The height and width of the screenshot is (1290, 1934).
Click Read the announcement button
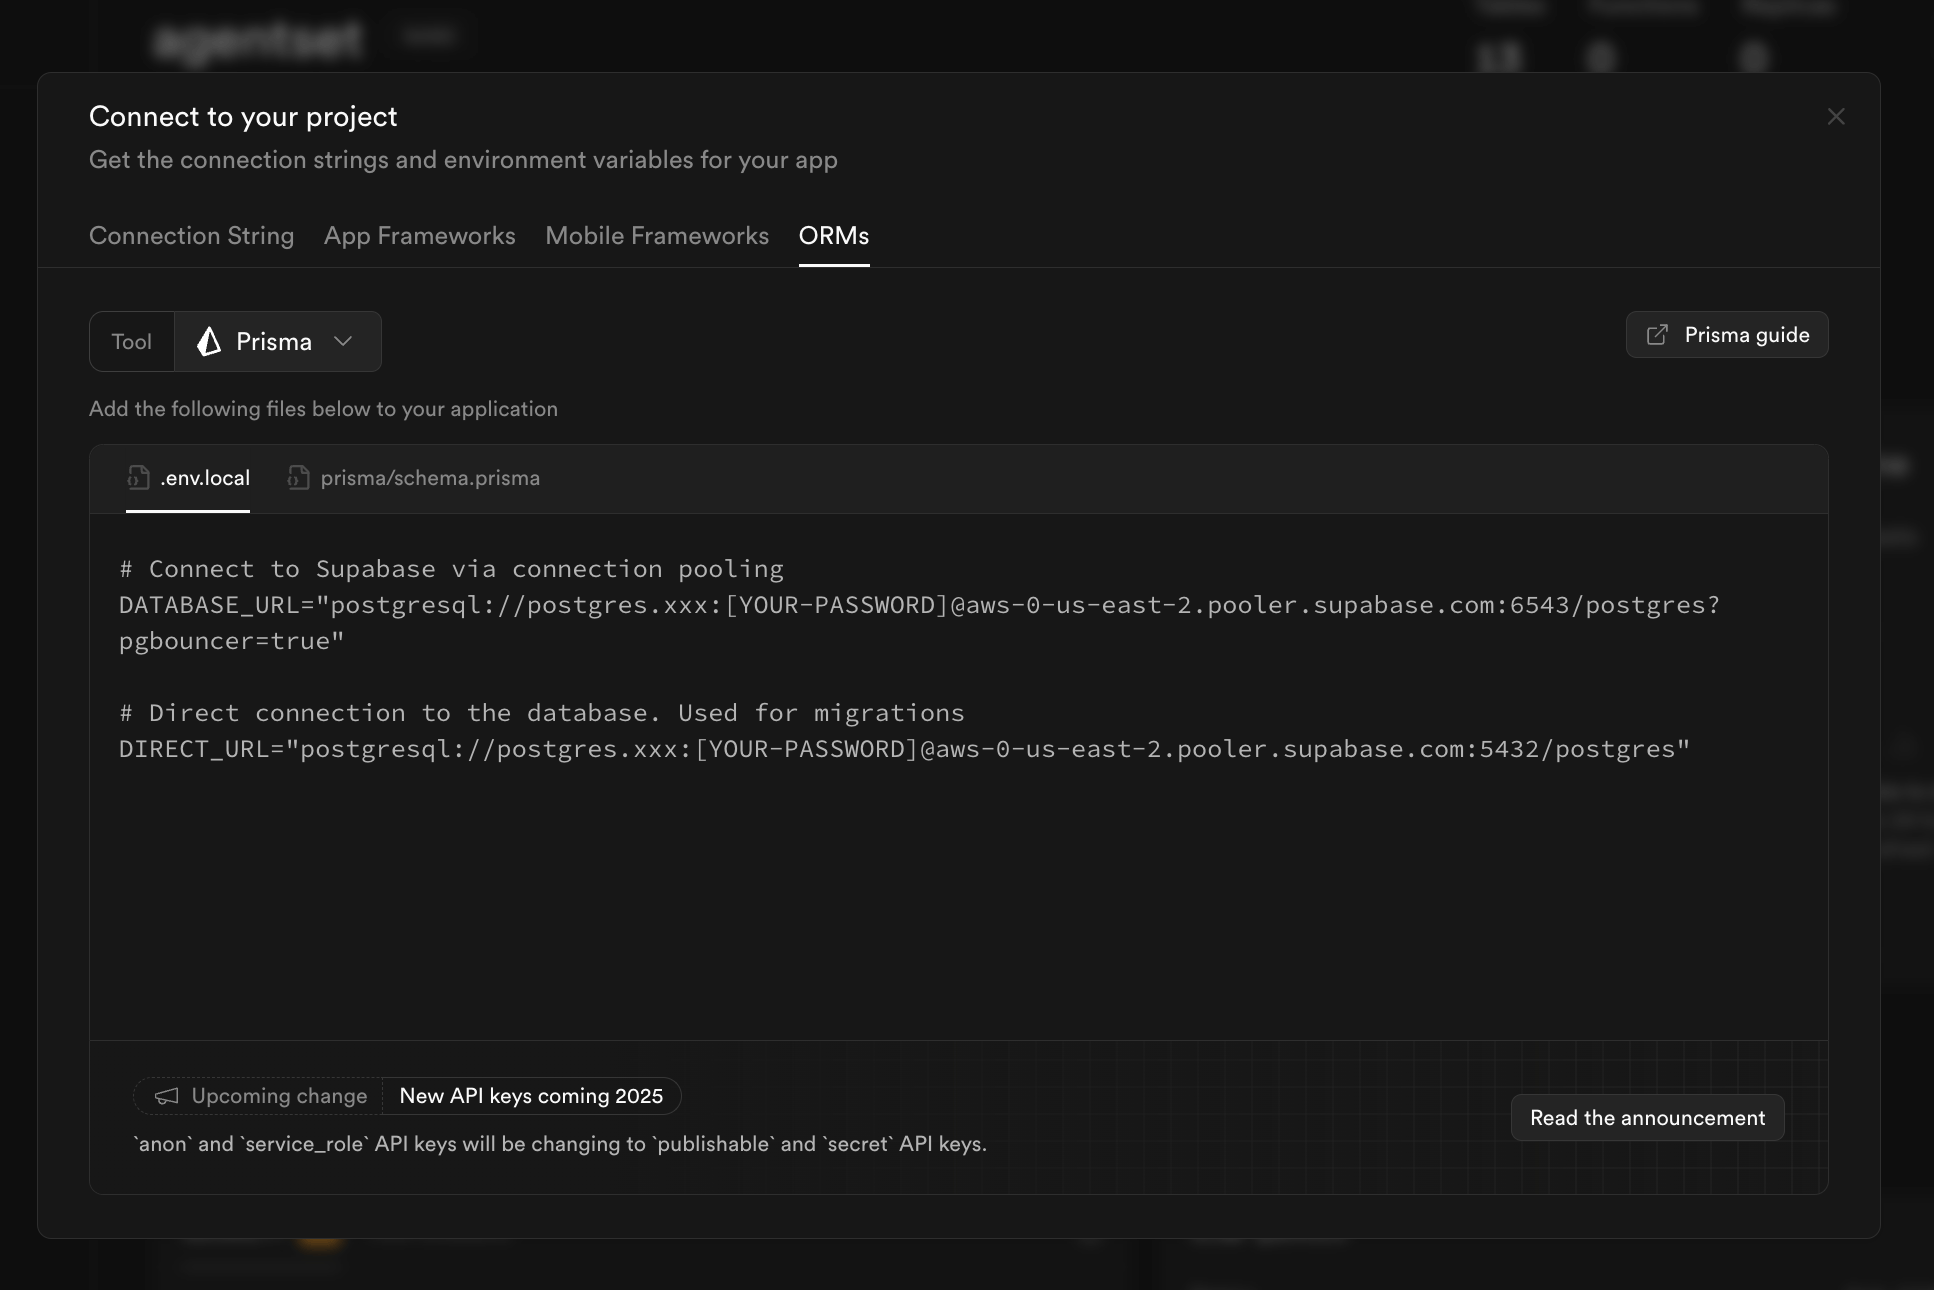coord(1647,1118)
